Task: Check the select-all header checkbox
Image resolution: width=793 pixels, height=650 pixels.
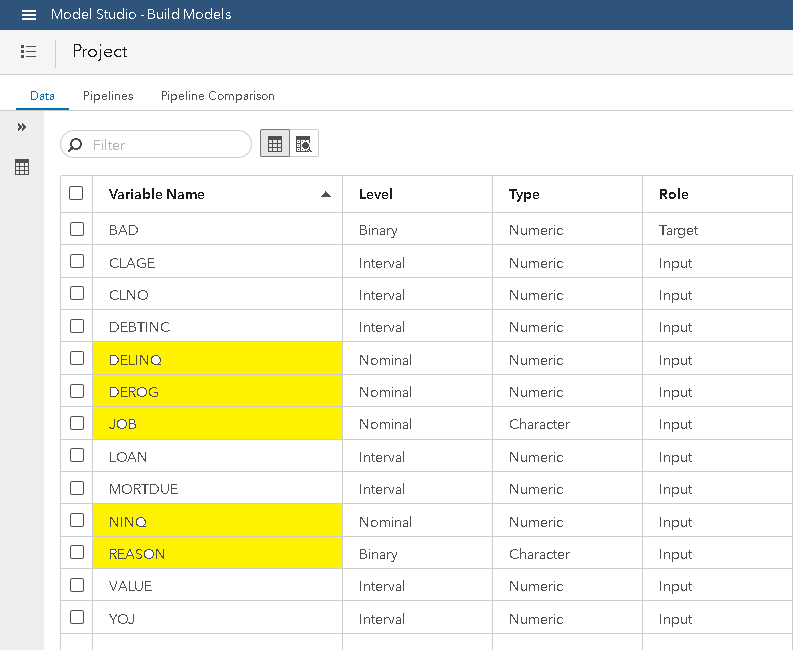Action: (x=77, y=194)
